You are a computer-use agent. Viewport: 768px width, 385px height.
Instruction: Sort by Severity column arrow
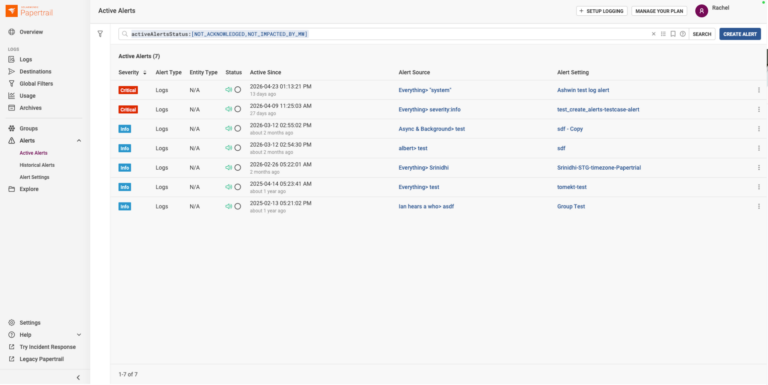[x=144, y=72]
